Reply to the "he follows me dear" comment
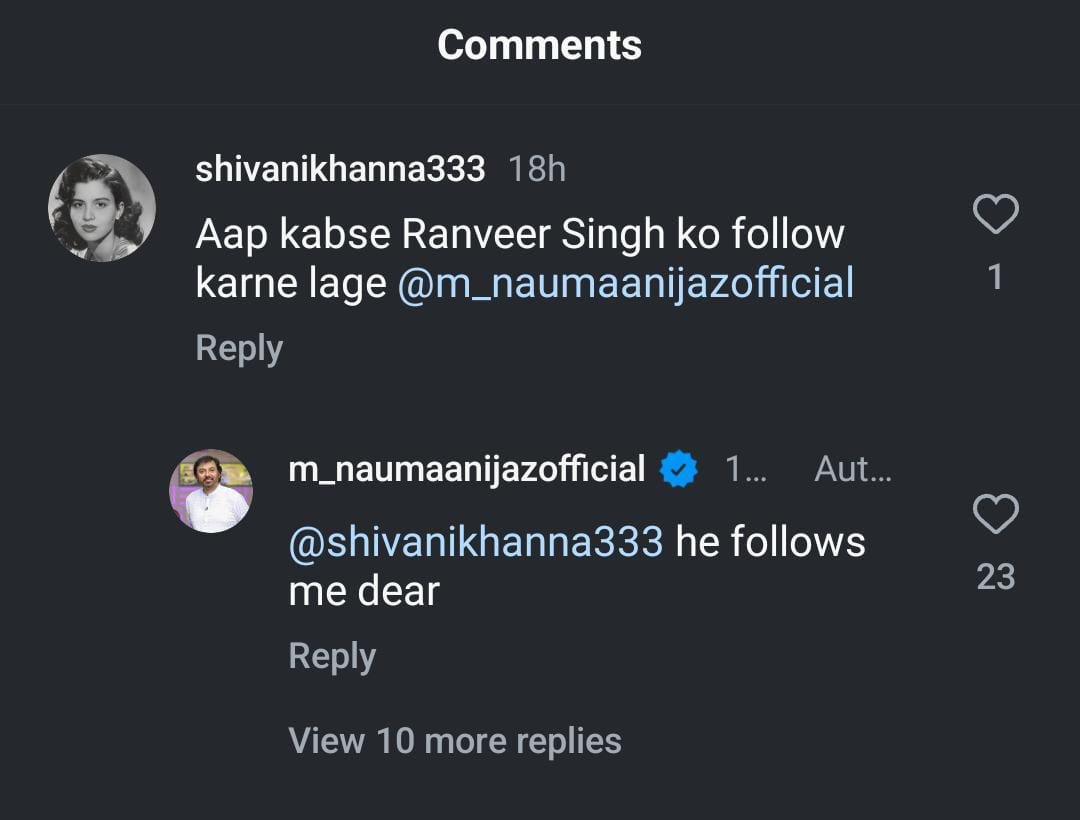 tap(332, 656)
